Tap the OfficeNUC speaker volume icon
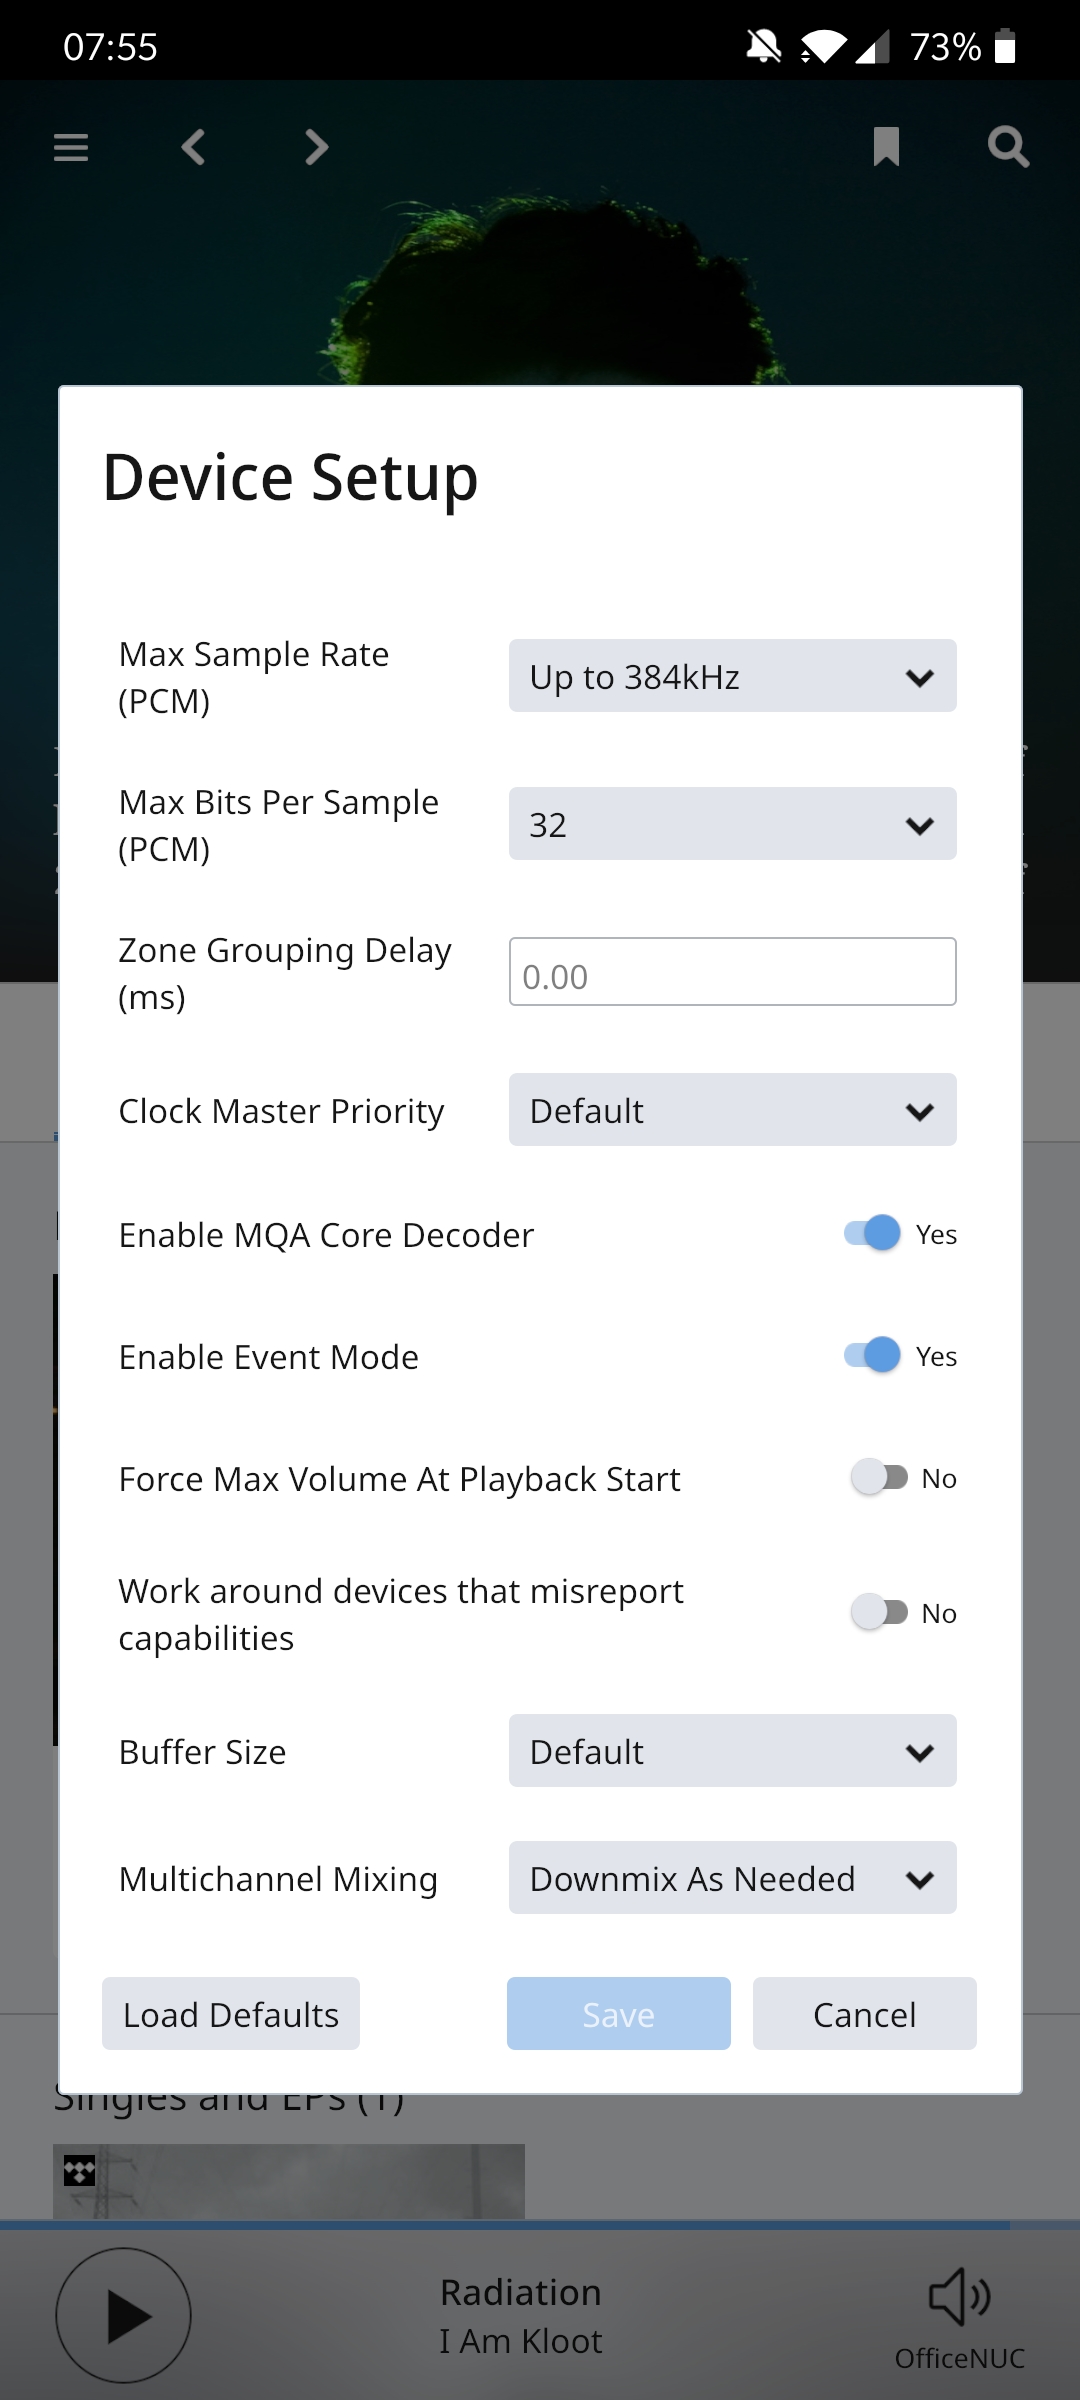The height and width of the screenshot is (2400, 1080). [959, 2297]
